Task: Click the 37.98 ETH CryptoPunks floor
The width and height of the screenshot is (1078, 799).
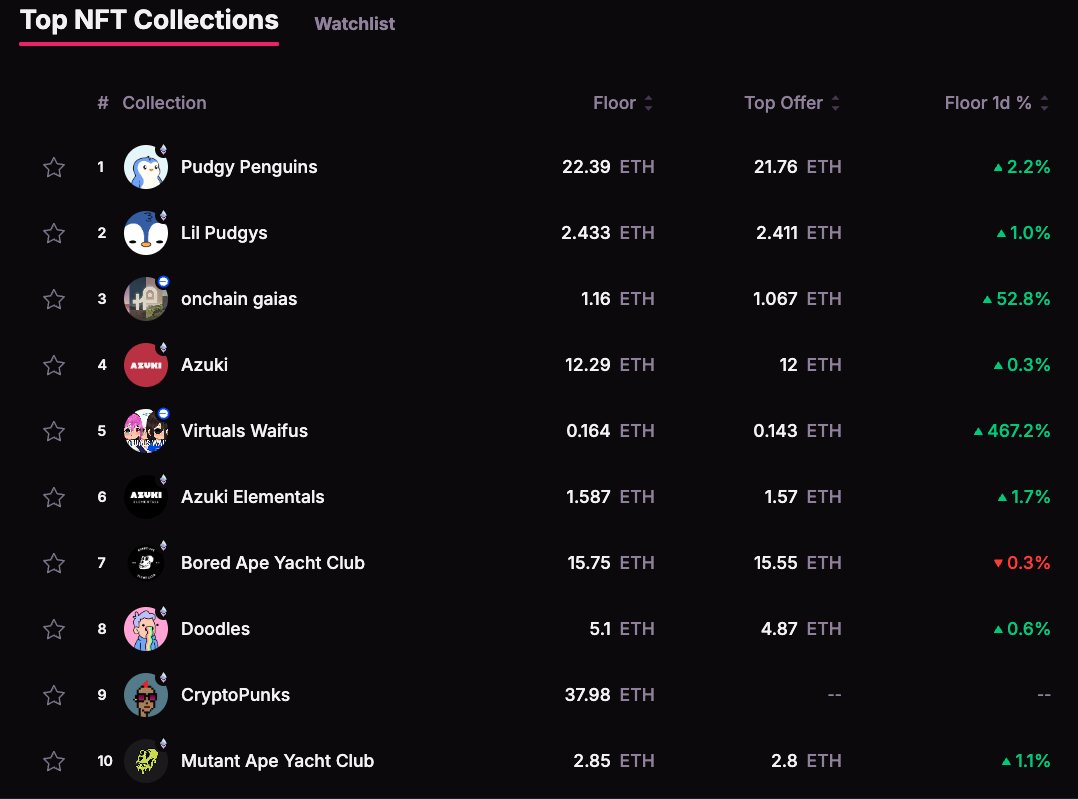Action: click(x=609, y=695)
